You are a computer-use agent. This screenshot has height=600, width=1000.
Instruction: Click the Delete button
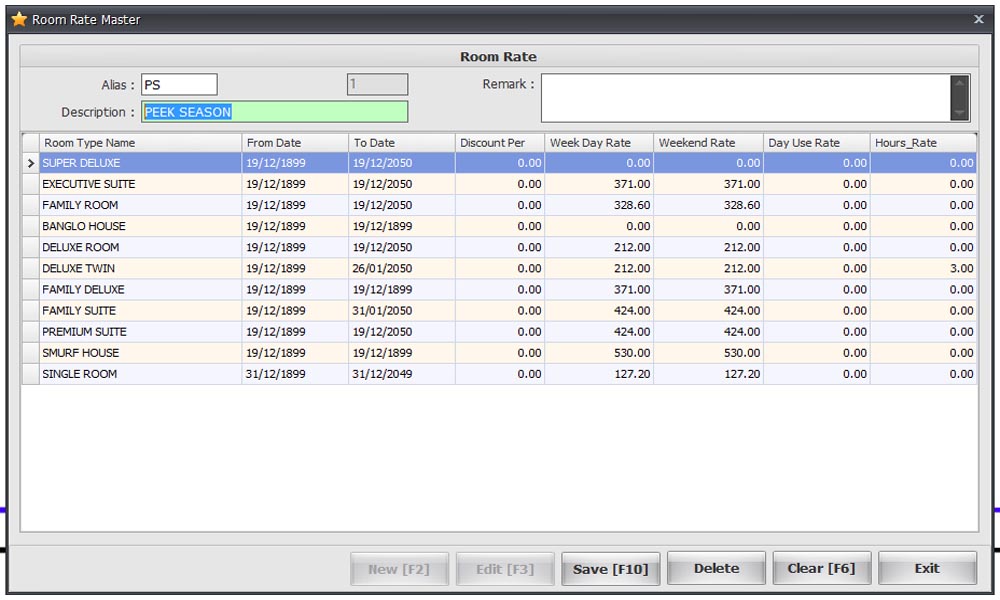[716, 568]
